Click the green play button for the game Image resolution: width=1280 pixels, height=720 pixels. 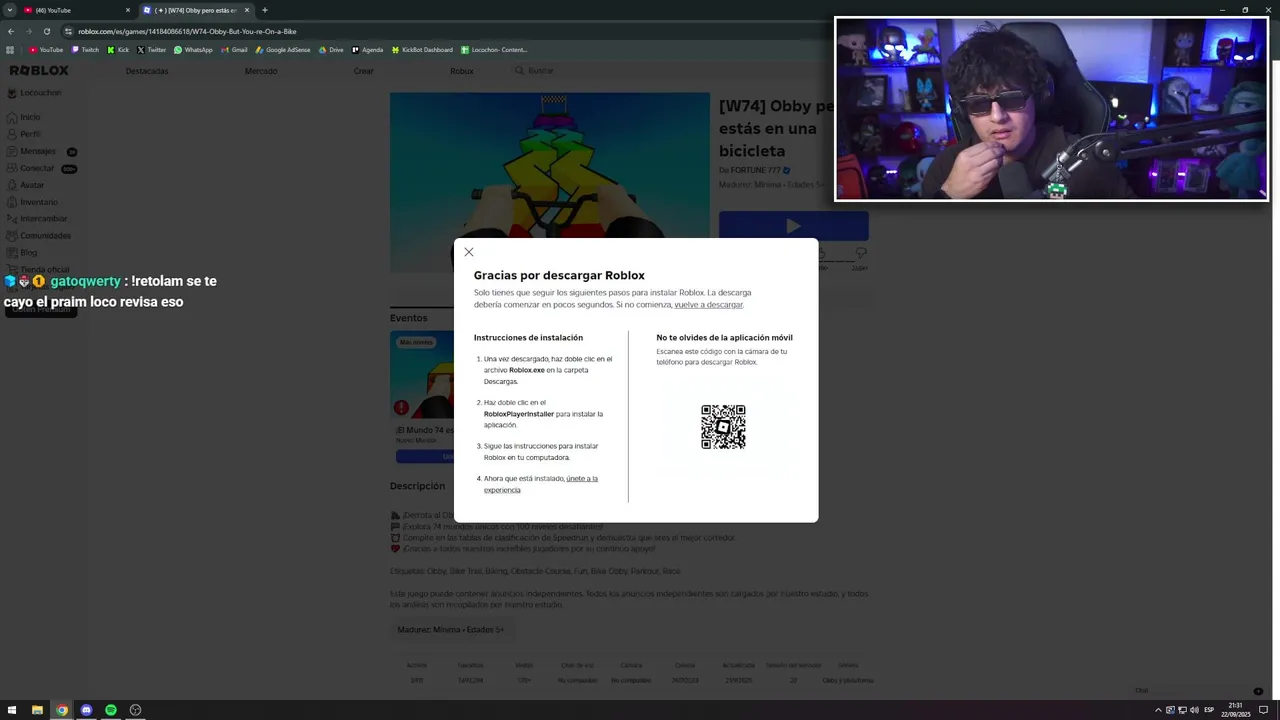pos(793,225)
